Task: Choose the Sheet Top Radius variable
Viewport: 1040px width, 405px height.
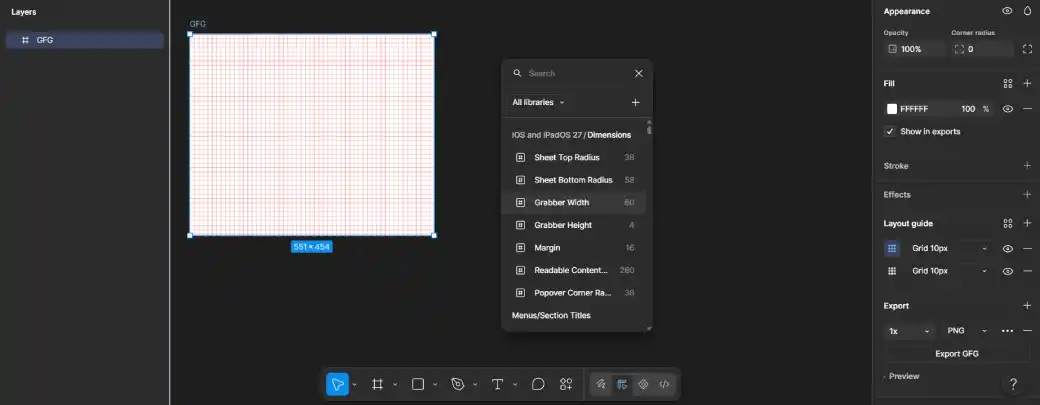Action: click(574, 158)
